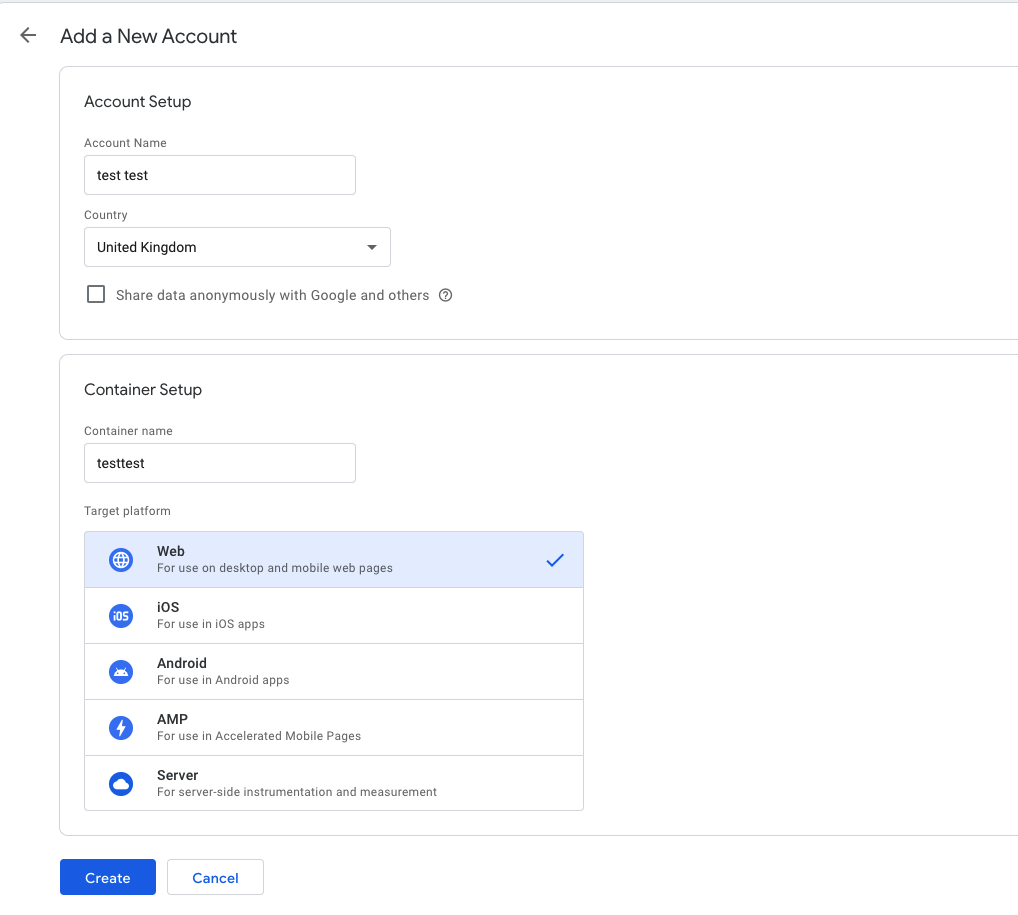Image resolution: width=1018 pixels, height=915 pixels.
Task: Click the iOS platform title text
Action: point(168,607)
